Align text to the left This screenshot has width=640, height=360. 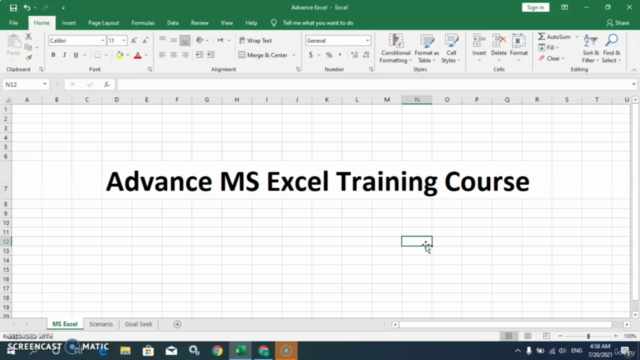(x=162, y=55)
